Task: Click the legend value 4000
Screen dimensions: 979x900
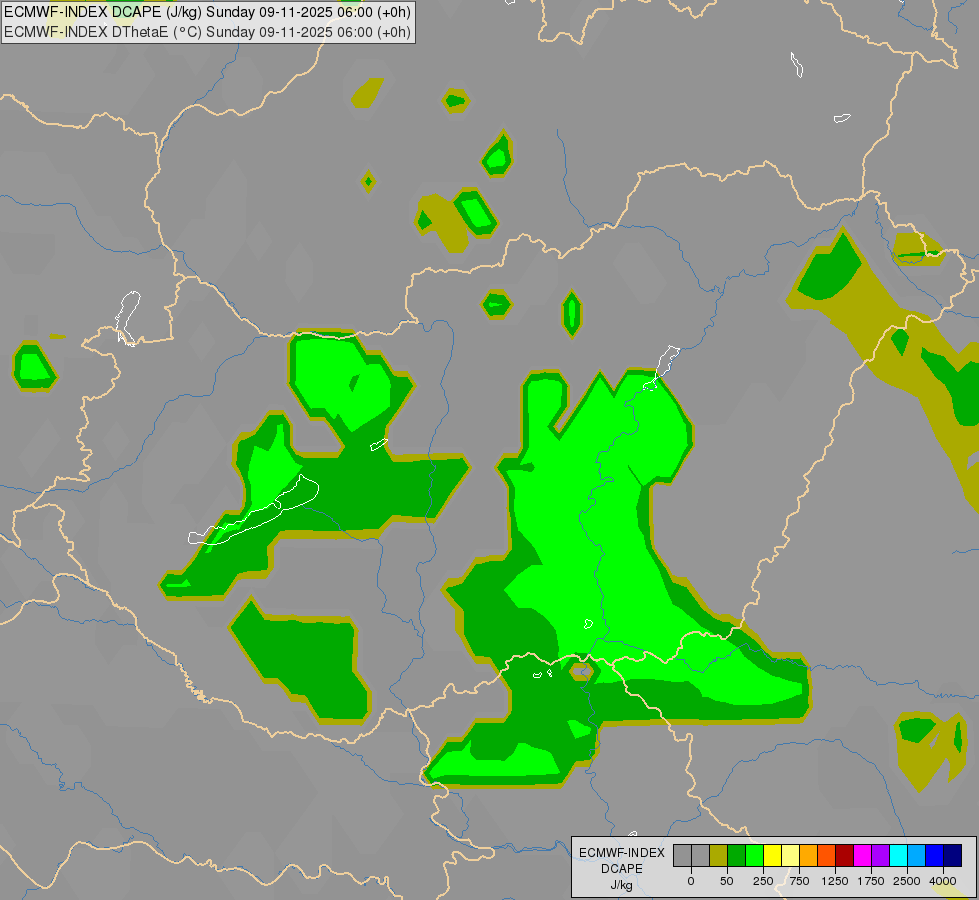Action: pyautogui.click(x=943, y=881)
